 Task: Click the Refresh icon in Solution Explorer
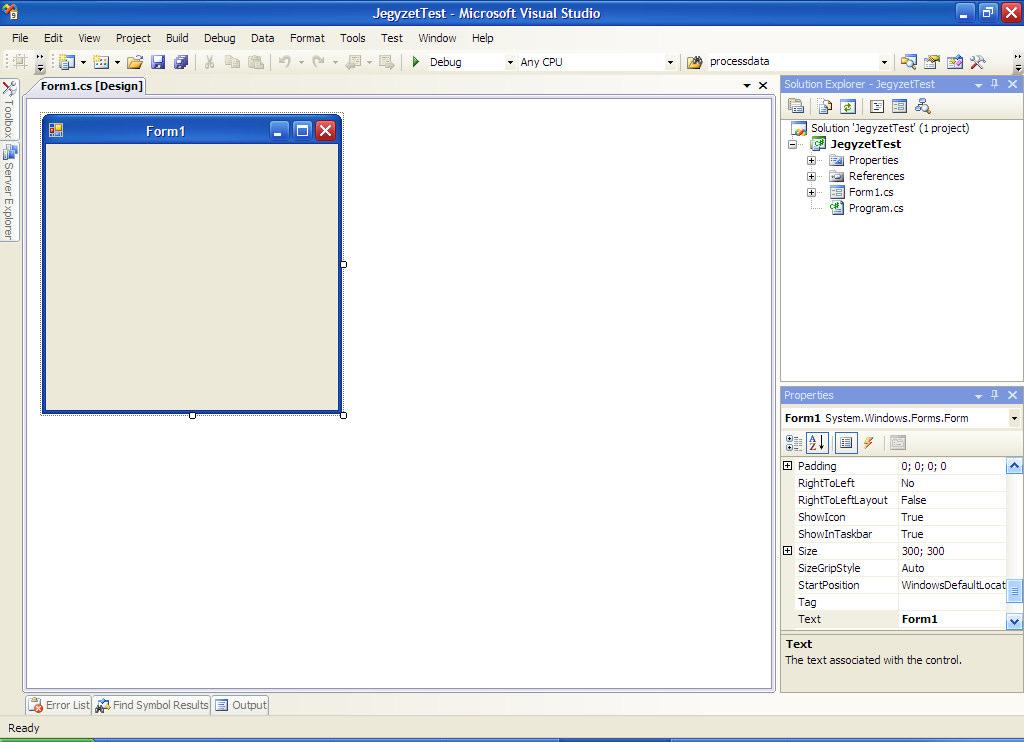point(848,106)
